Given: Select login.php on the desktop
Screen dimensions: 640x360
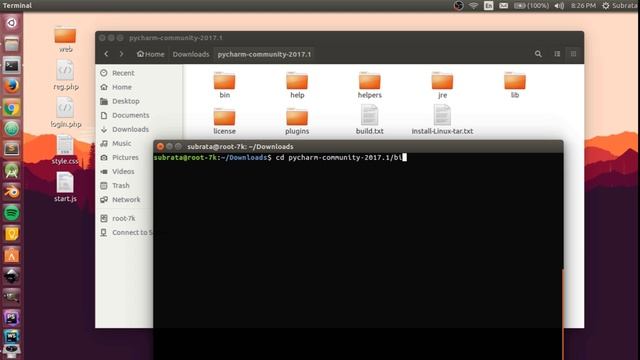Looking at the screenshot, I should click(x=65, y=113).
